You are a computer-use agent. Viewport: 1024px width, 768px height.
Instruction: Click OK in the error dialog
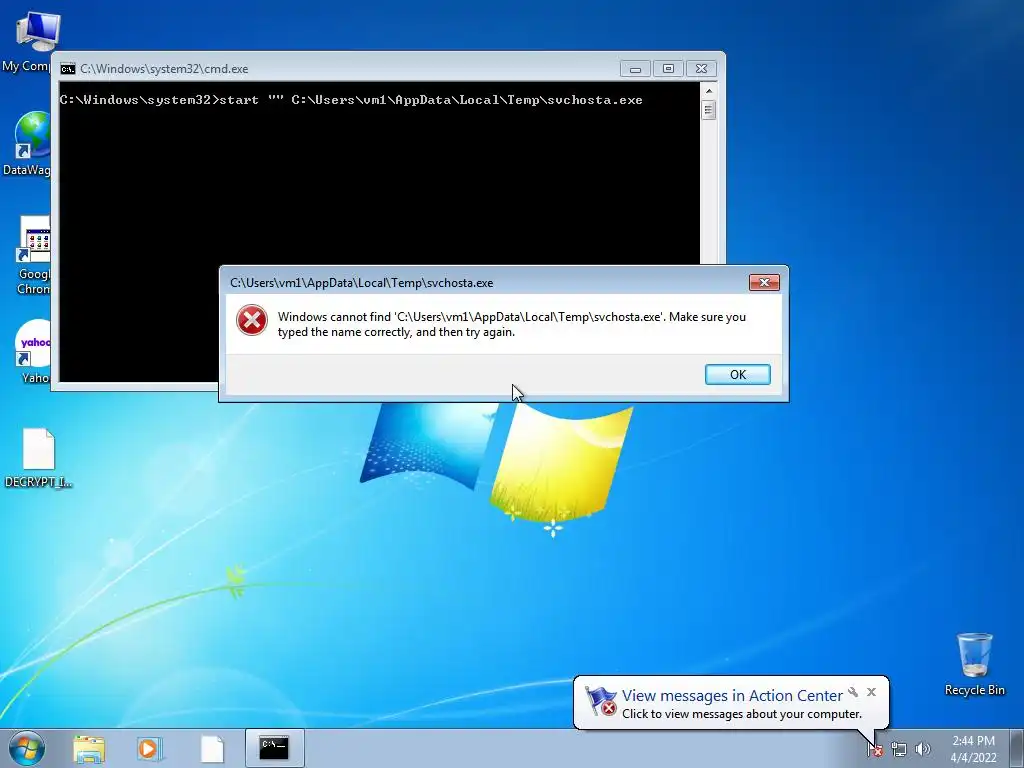point(737,374)
